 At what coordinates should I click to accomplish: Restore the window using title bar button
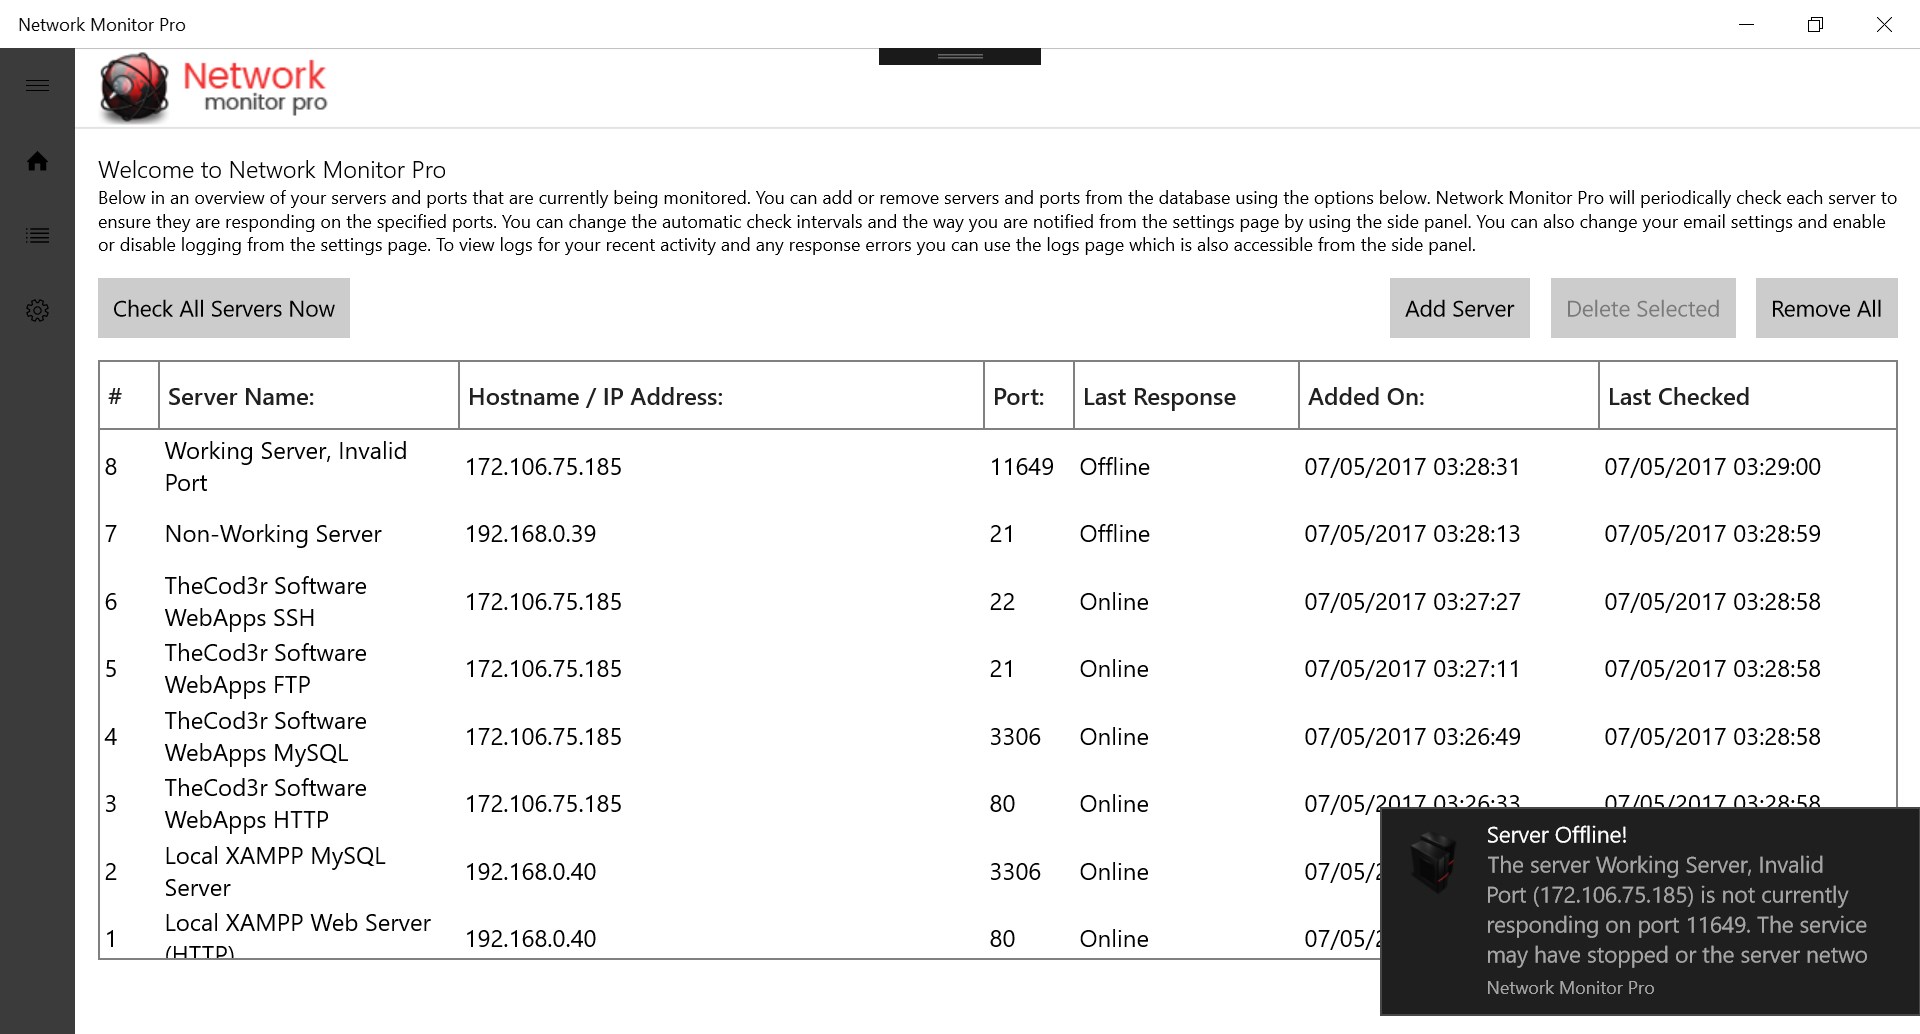(x=1815, y=24)
